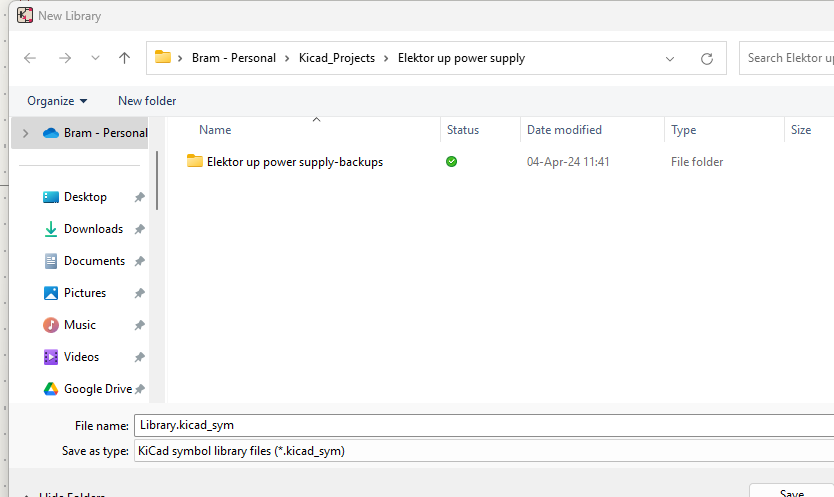
Task: Open the Save as type dropdown
Action: 484,451
